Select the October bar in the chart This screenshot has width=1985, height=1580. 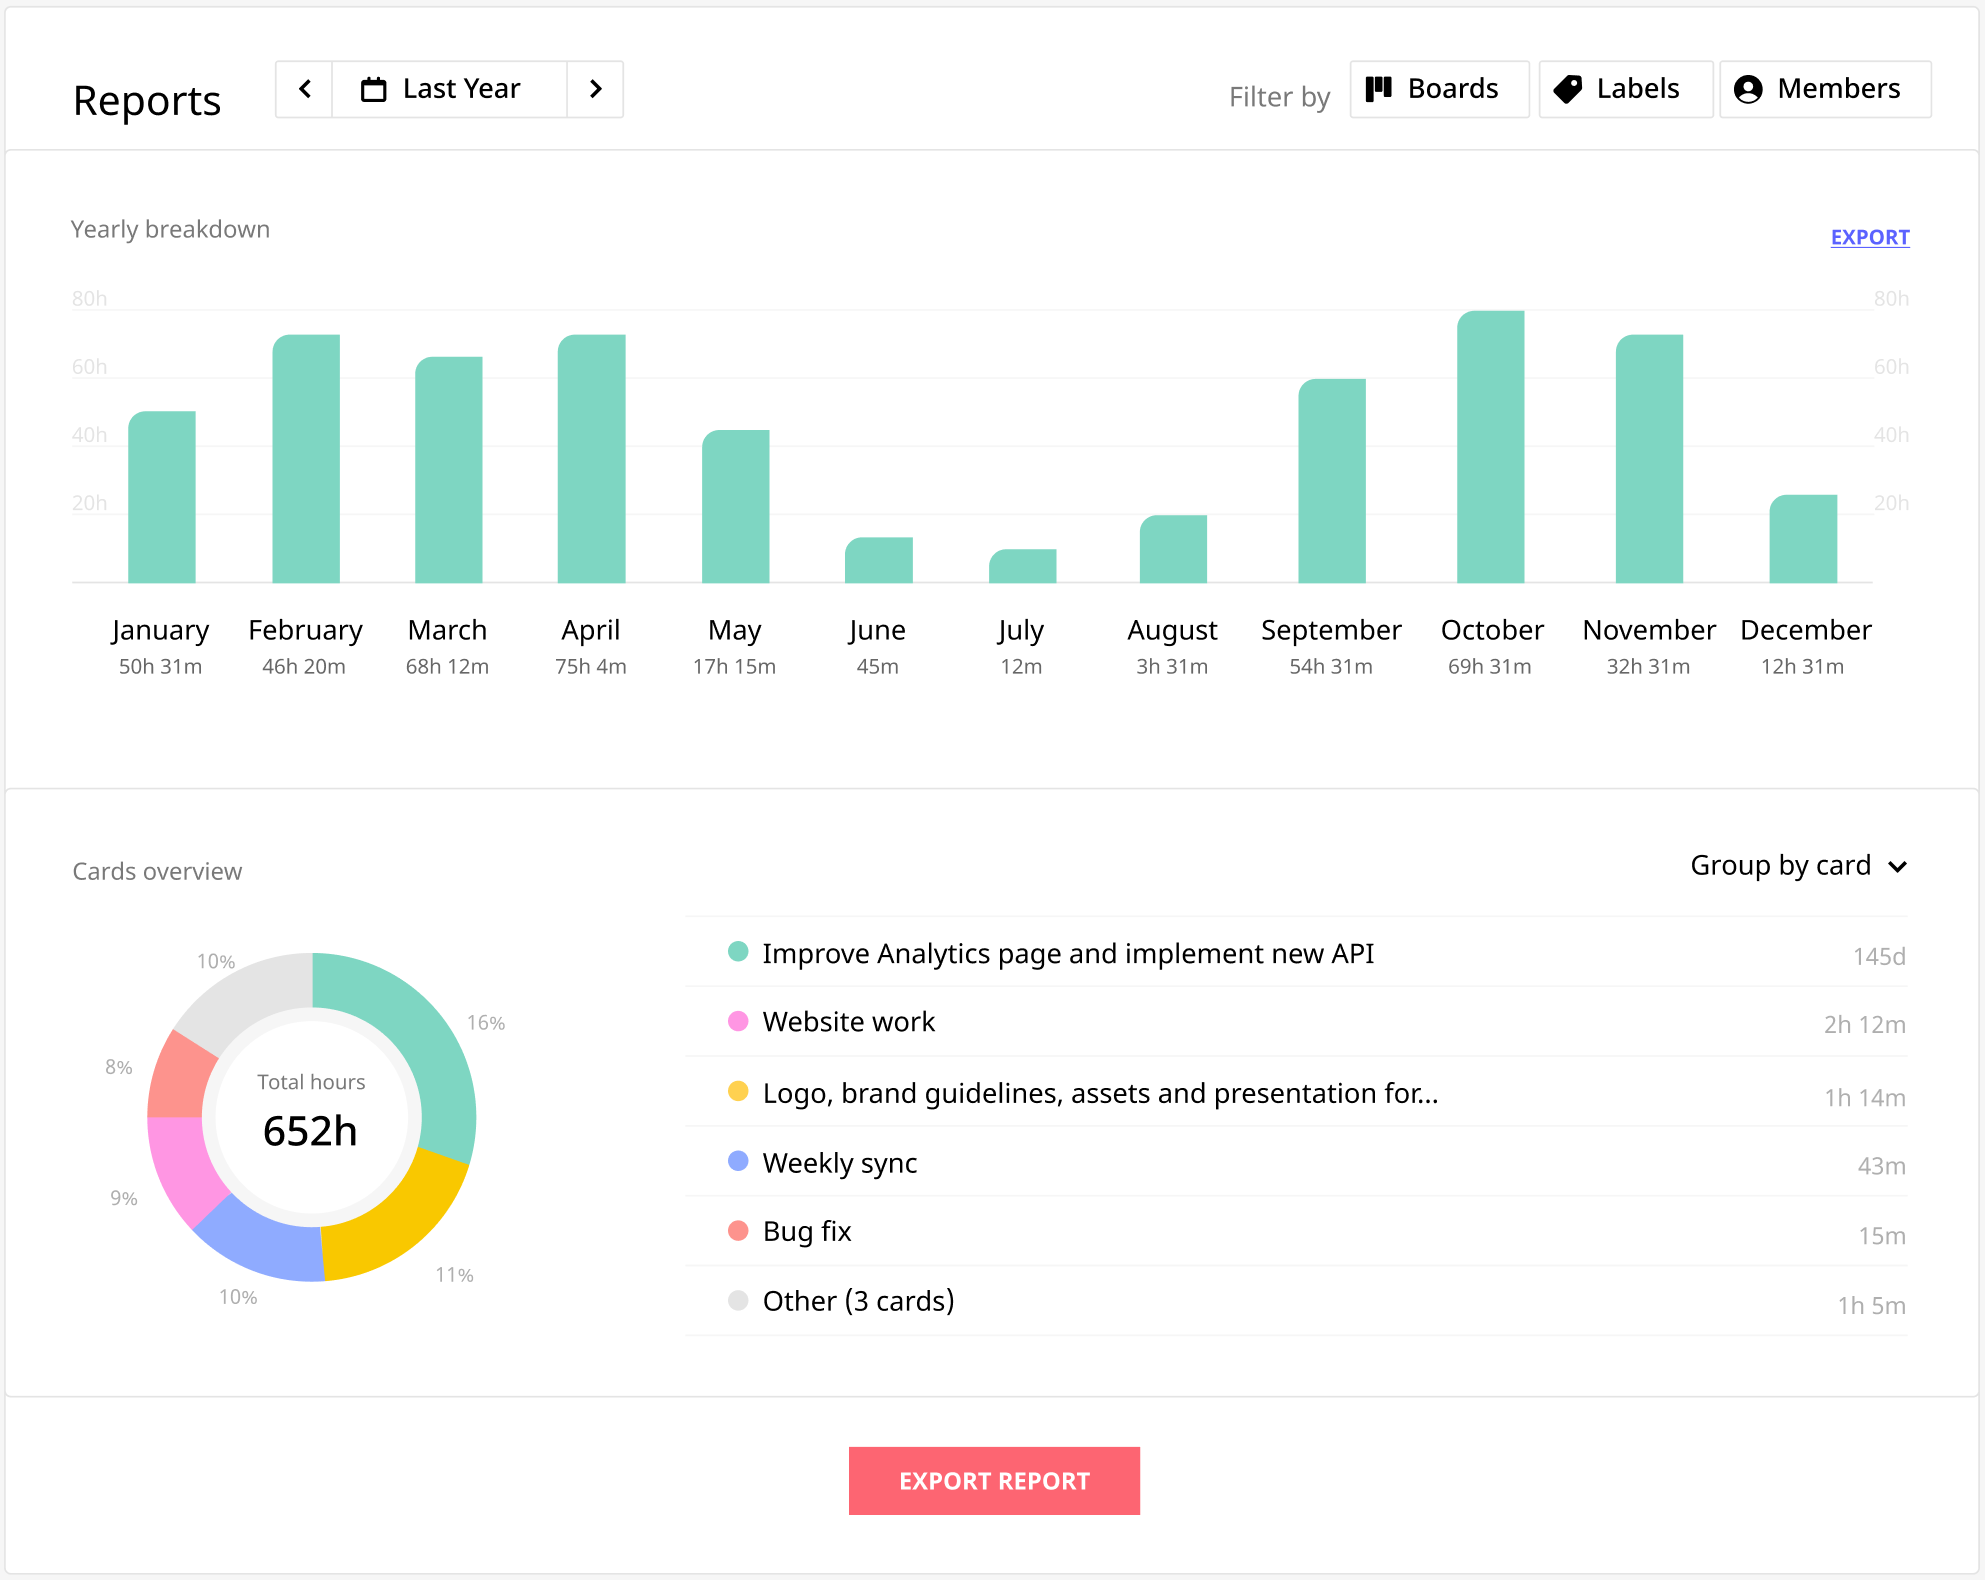click(x=1491, y=447)
